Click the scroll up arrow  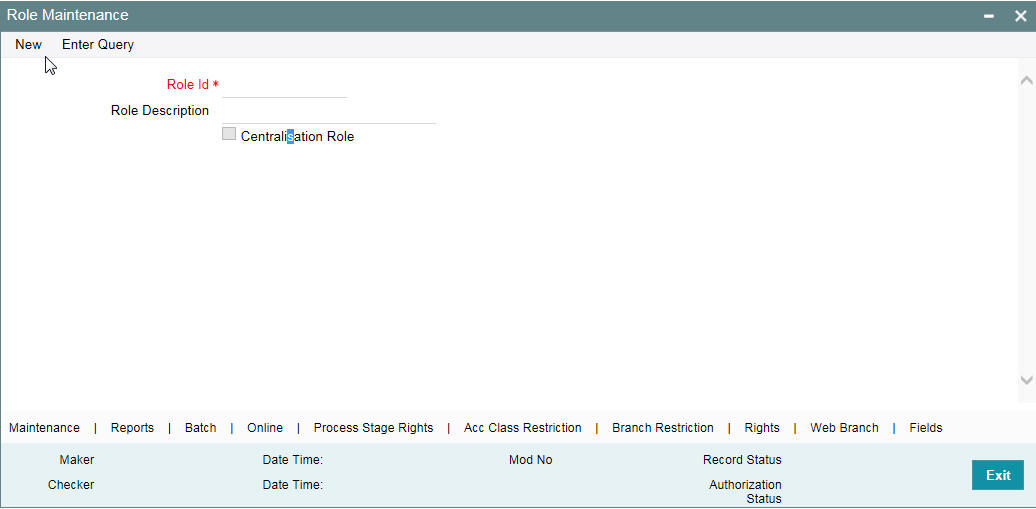(1026, 81)
